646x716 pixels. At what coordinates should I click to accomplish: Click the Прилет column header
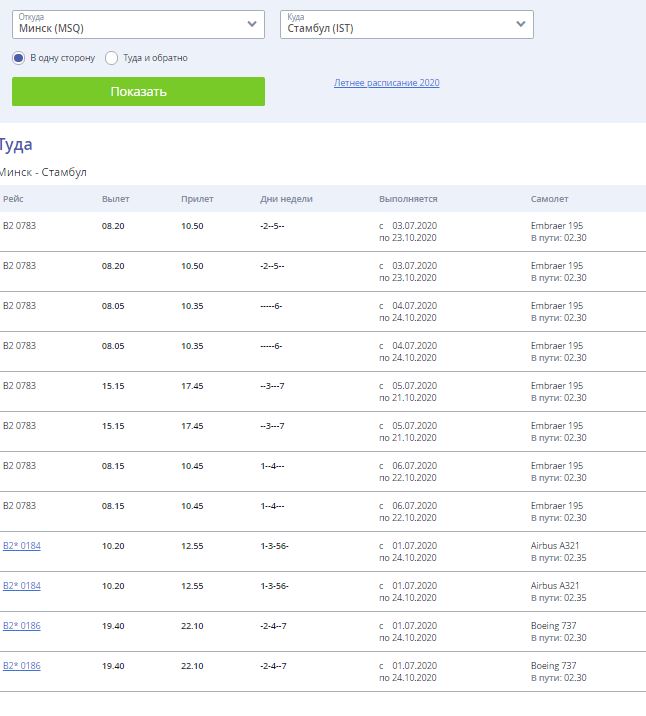tap(197, 199)
